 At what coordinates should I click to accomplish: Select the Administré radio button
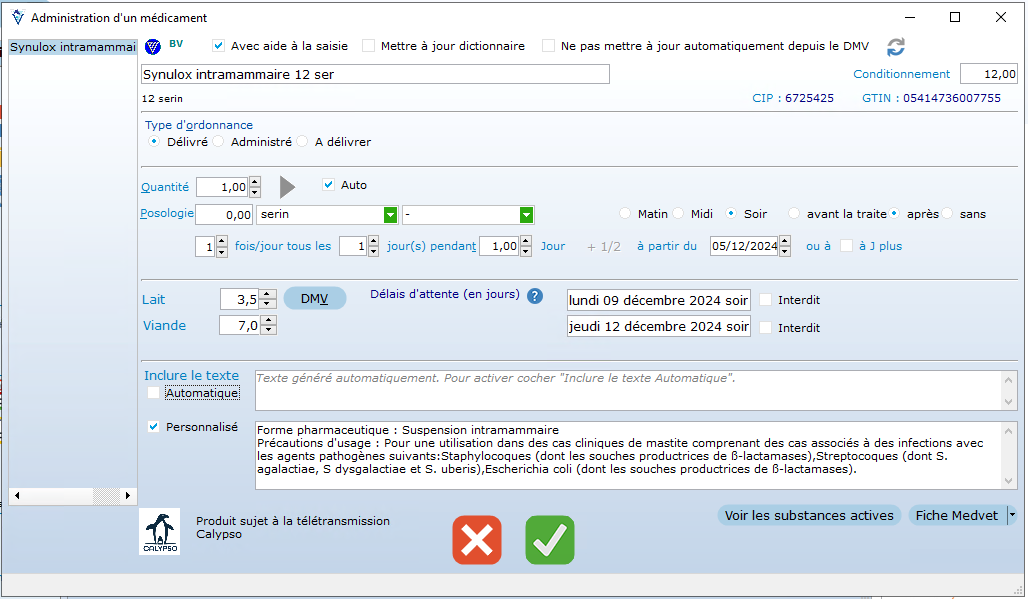tap(218, 142)
